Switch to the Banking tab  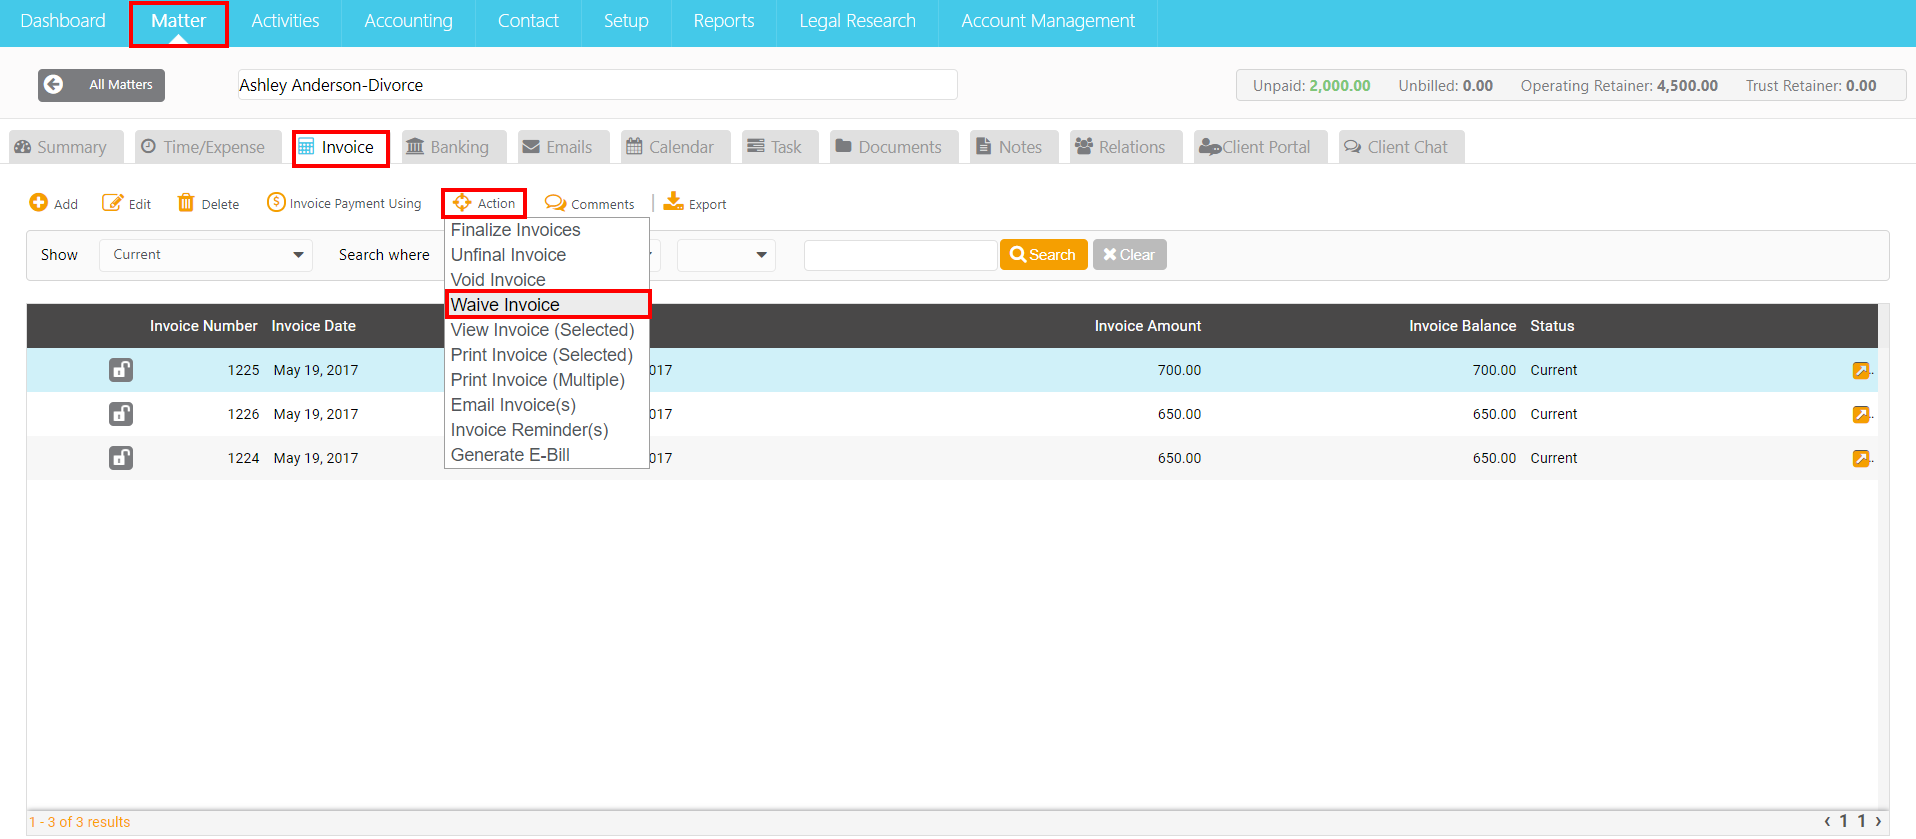coord(454,147)
